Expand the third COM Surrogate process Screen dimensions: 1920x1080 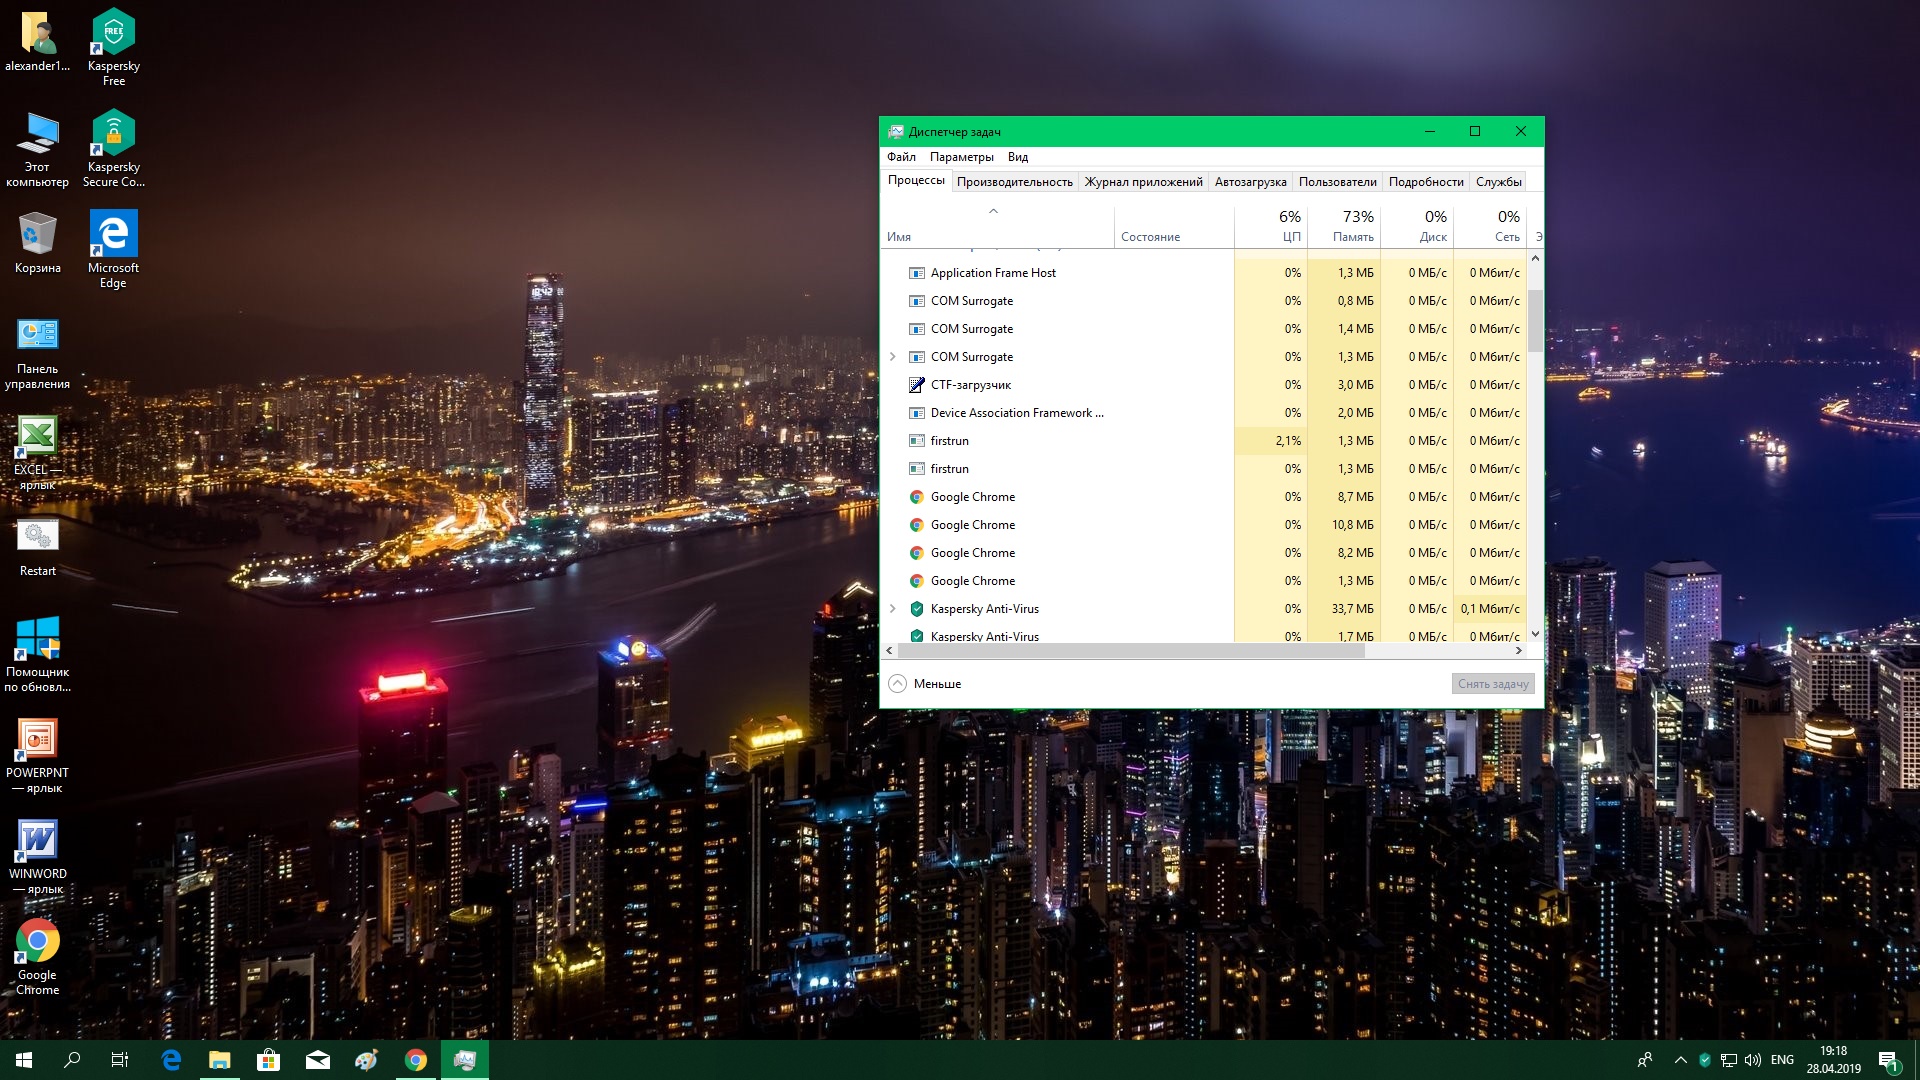tap(893, 357)
